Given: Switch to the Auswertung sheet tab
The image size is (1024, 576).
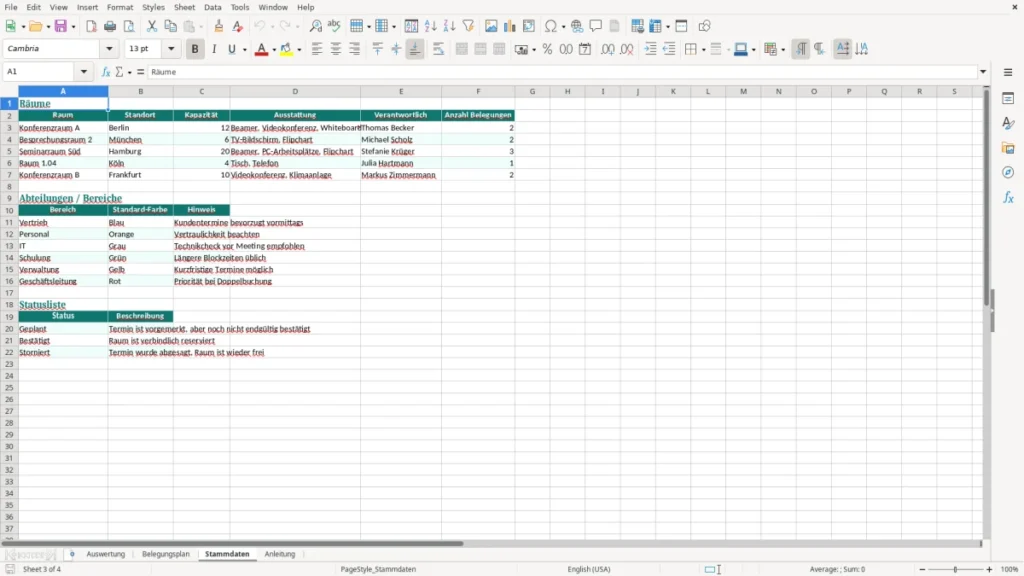Looking at the screenshot, I should pyautogui.click(x=105, y=554).
